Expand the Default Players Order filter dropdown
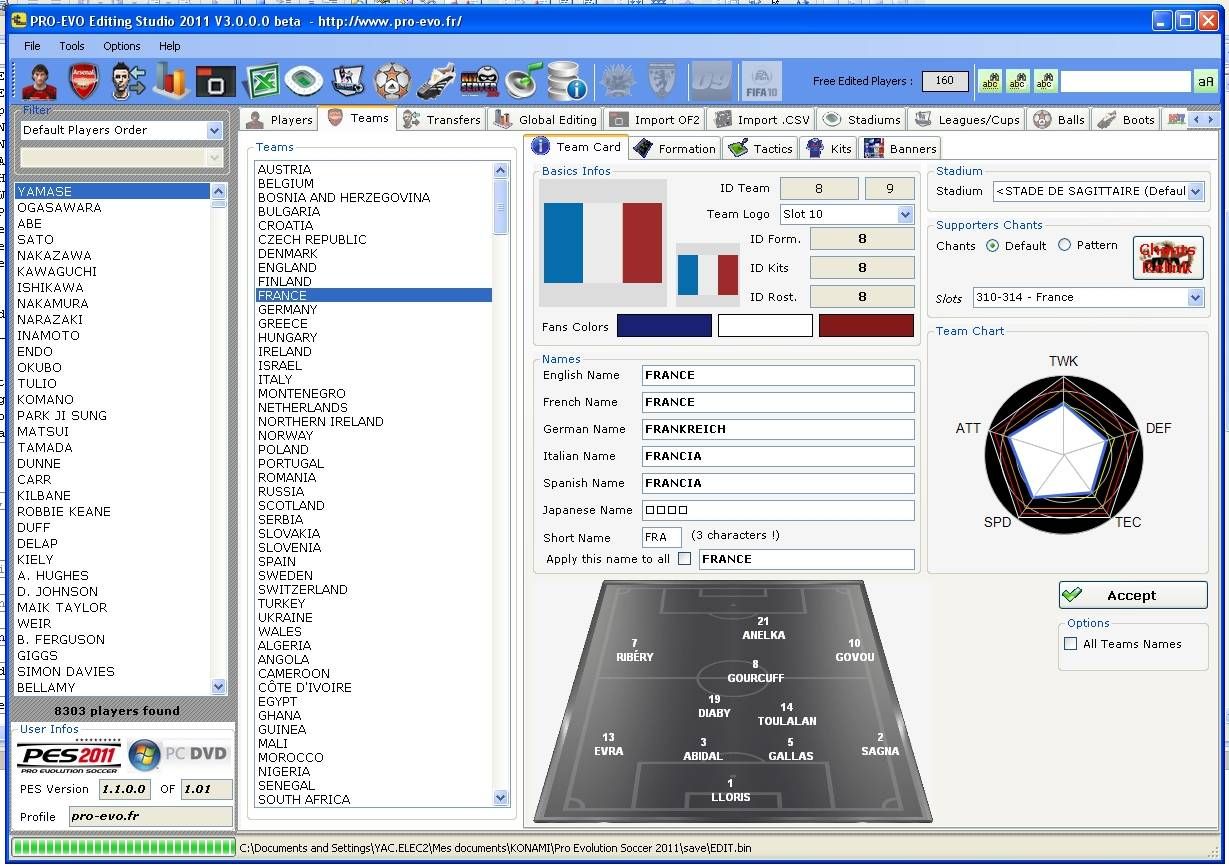 coord(214,130)
